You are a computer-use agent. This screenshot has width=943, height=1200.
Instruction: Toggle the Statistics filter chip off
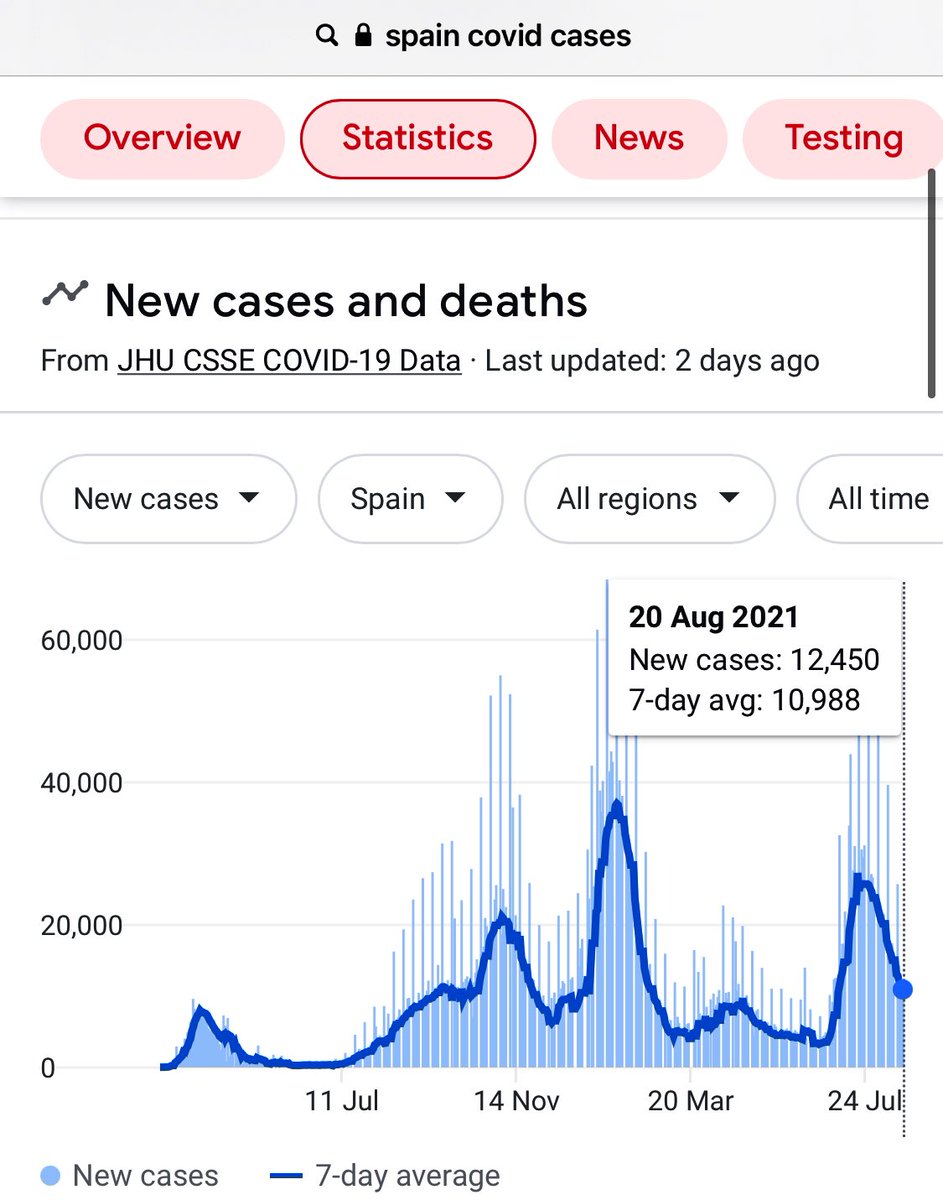[x=417, y=139]
